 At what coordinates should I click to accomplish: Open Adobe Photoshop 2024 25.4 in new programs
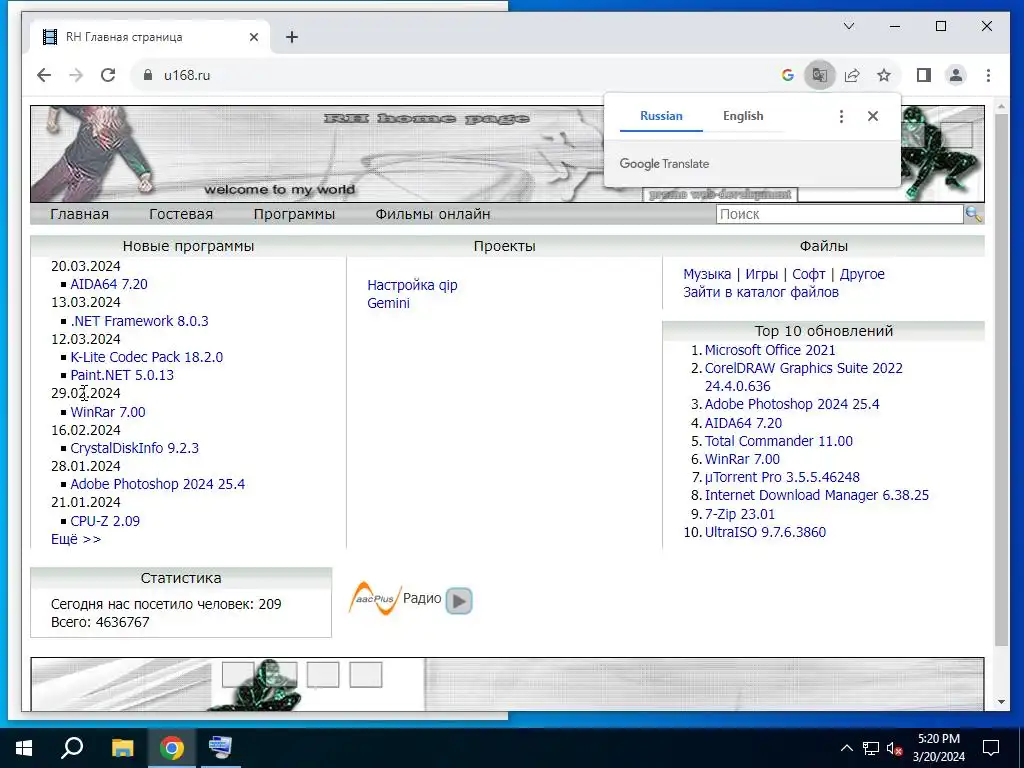point(157,484)
